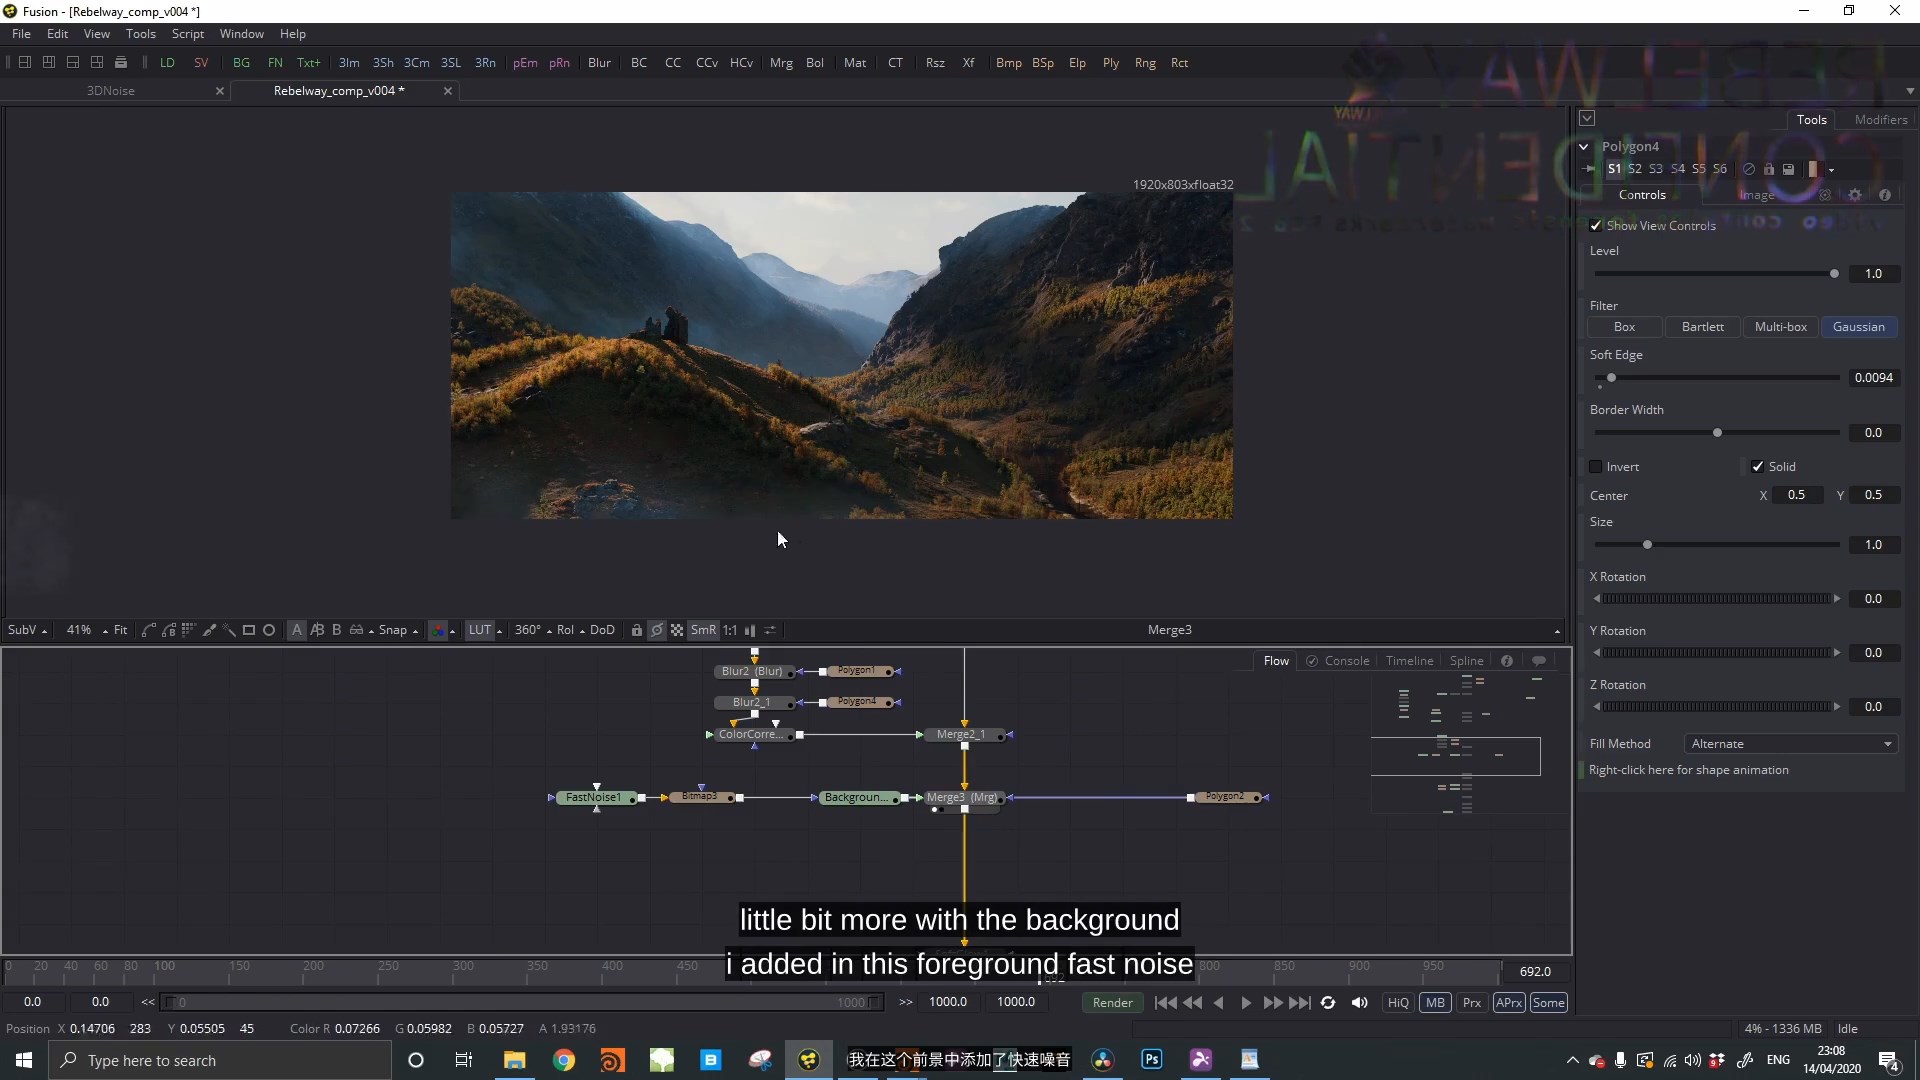Open the Script menu

(188, 33)
